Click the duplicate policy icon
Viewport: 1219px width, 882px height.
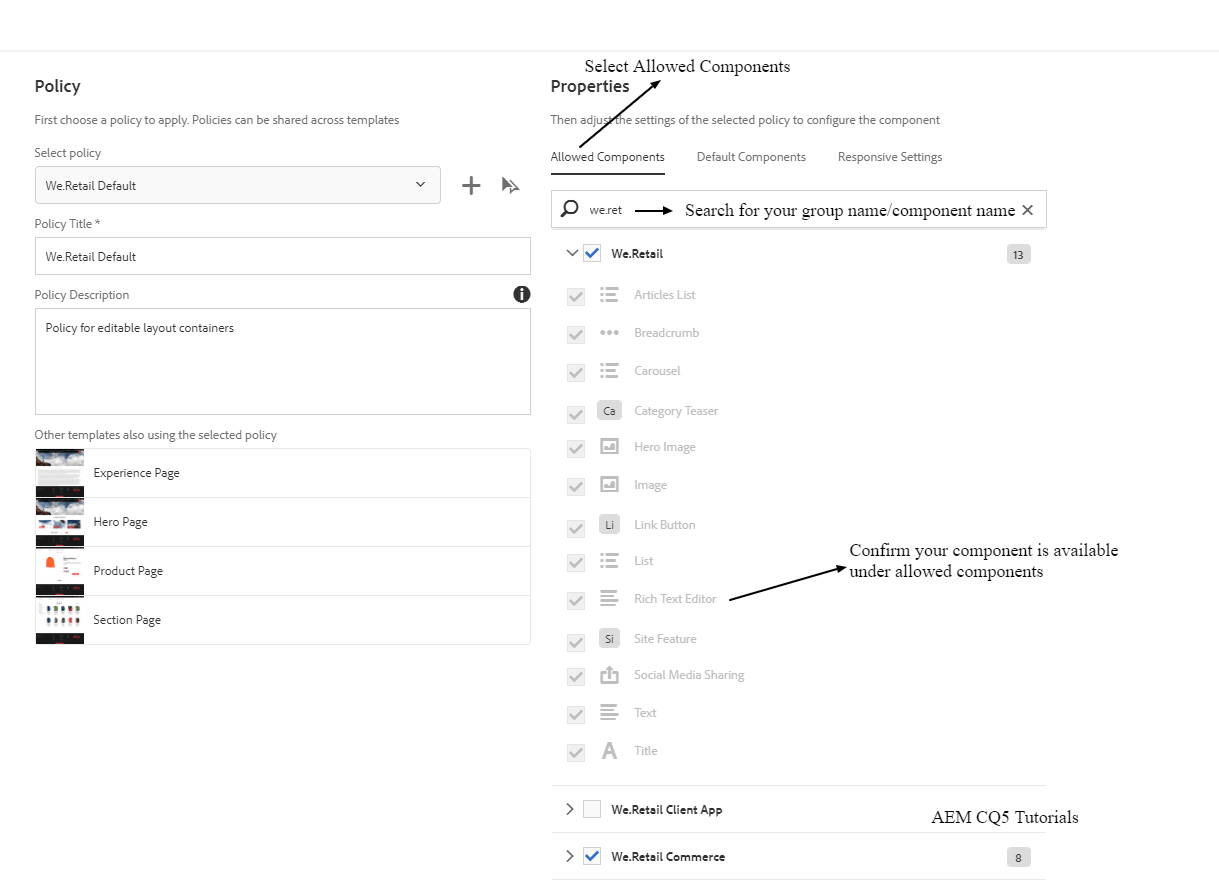(511, 186)
